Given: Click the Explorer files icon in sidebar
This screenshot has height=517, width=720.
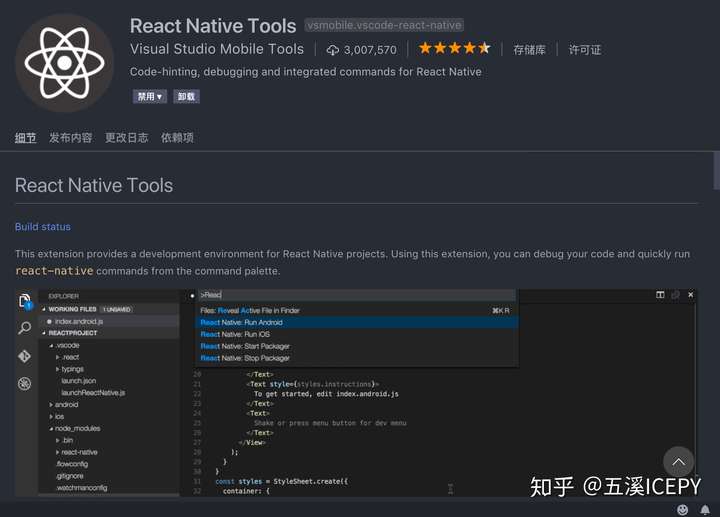Looking at the screenshot, I should [x=25, y=301].
